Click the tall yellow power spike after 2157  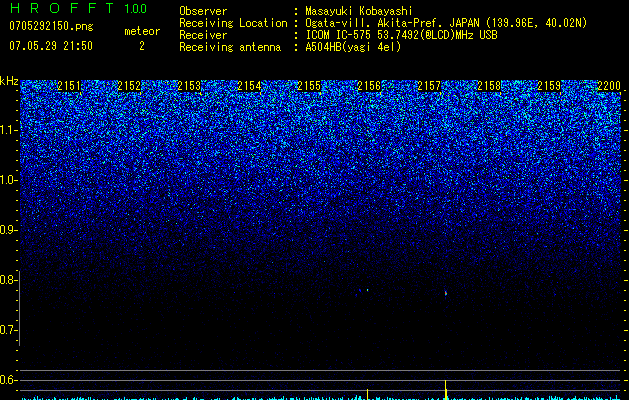(x=446, y=390)
